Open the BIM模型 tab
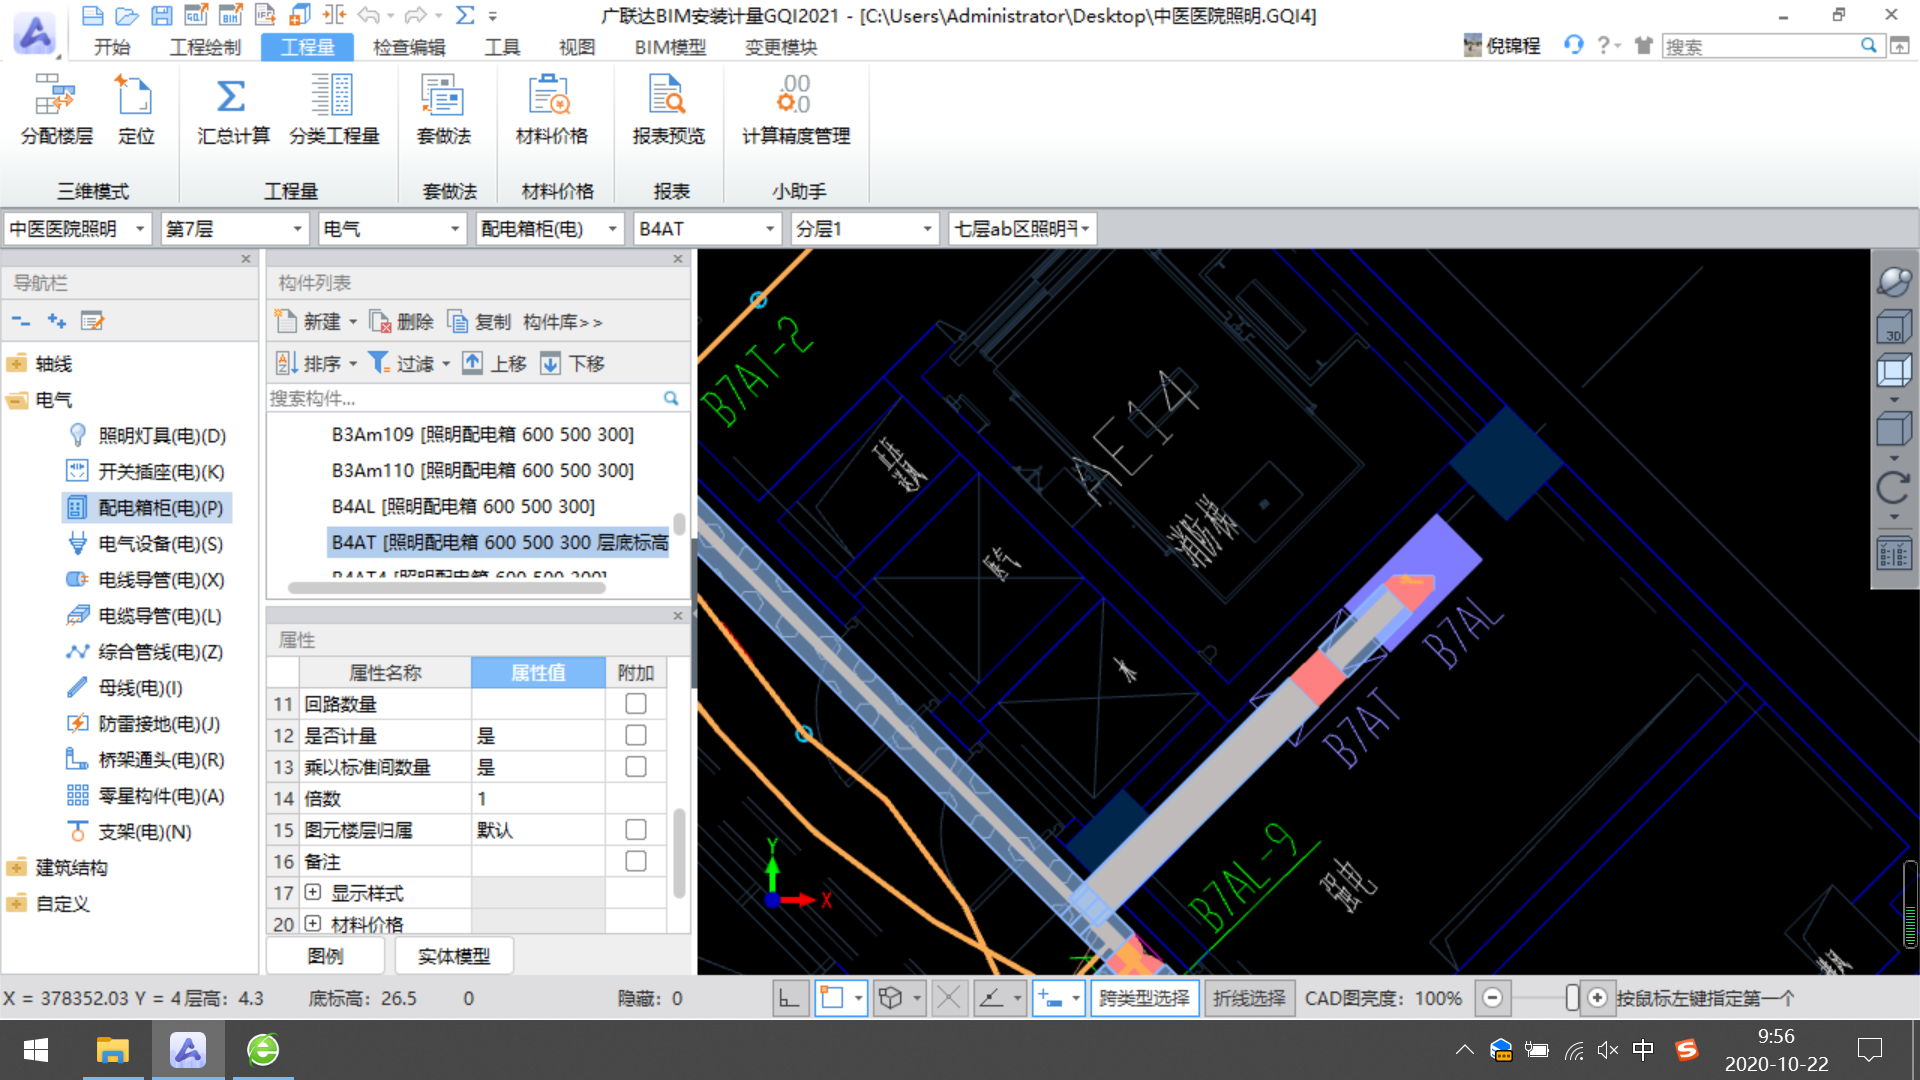This screenshot has width=1920, height=1080. [670, 46]
